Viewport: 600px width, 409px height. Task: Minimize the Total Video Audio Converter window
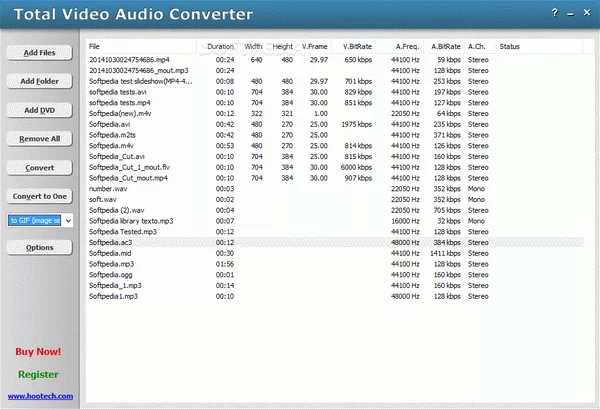pyautogui.click(x=571, y=14)
